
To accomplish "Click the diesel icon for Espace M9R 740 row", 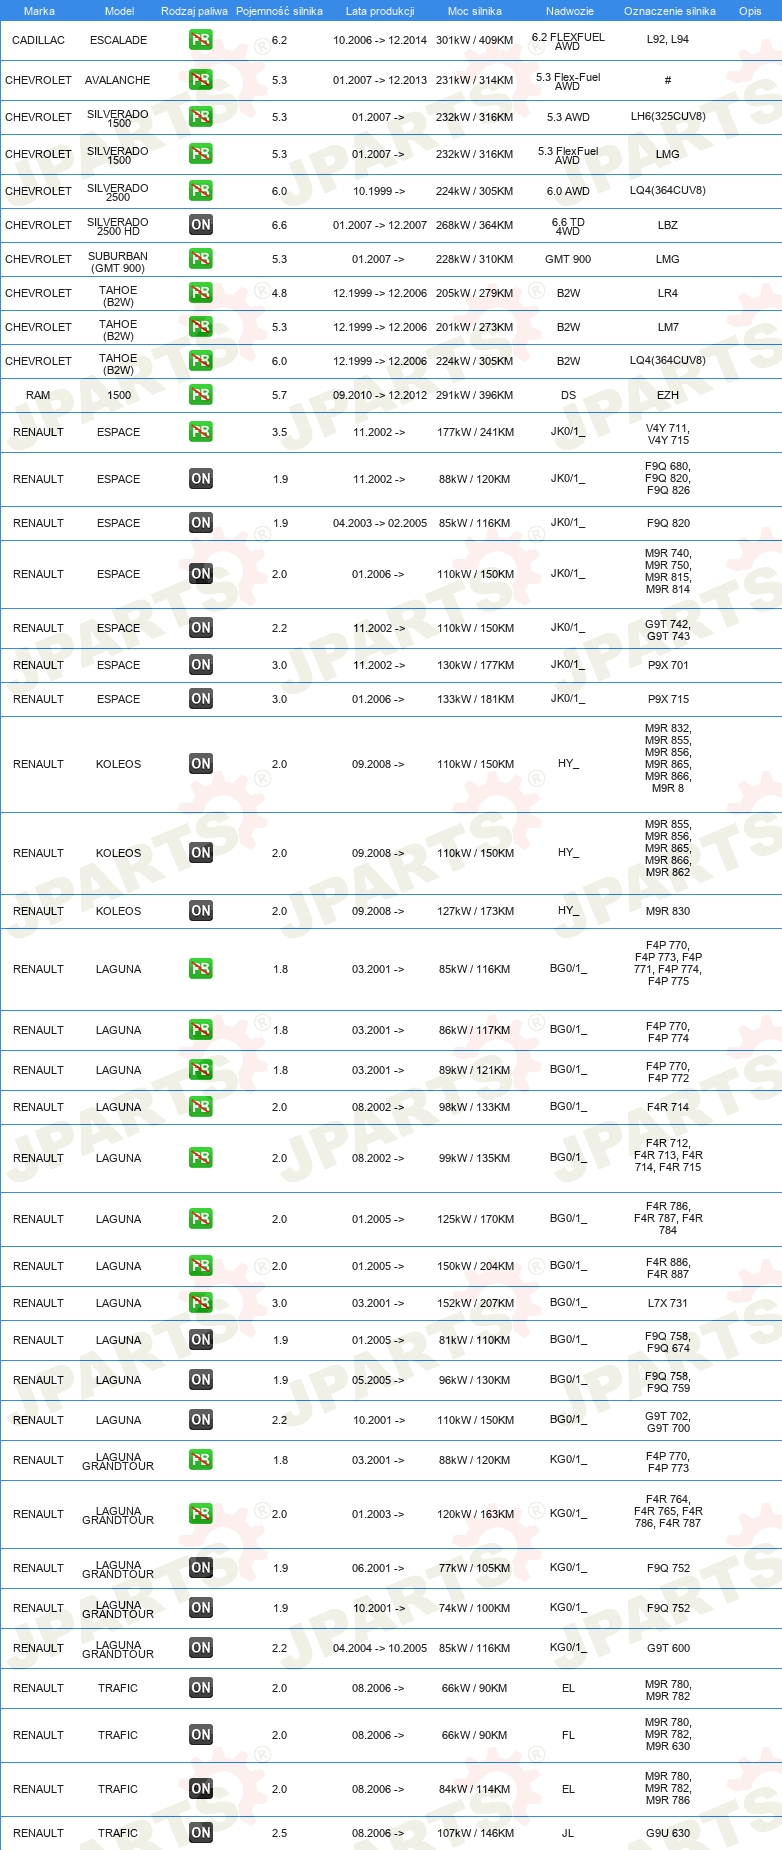I will click(x=200, y=574).
